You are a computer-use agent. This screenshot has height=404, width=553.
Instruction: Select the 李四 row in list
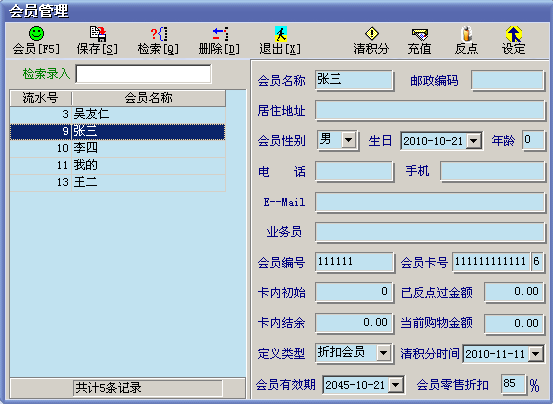click(x=117, y=148)
